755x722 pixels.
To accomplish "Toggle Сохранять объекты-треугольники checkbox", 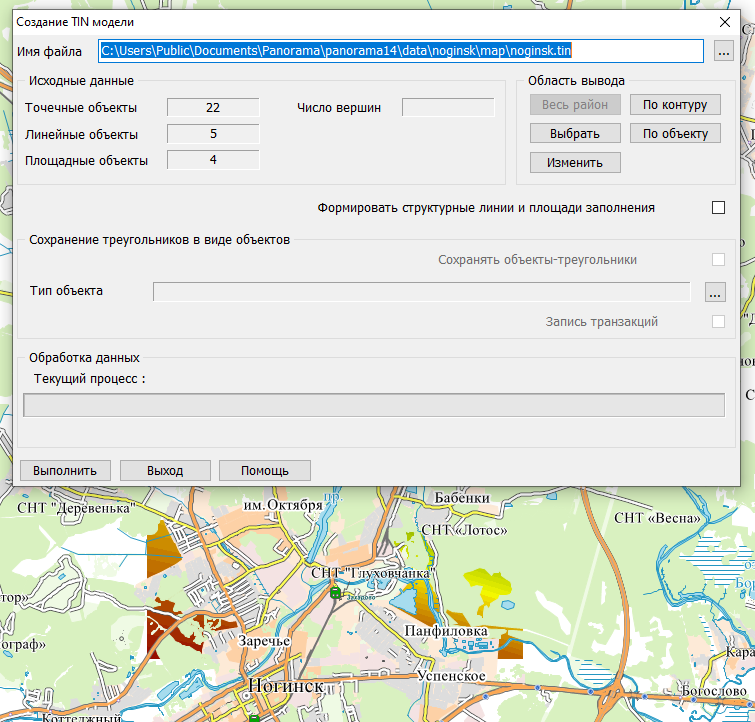I will [x=718, y=260].
